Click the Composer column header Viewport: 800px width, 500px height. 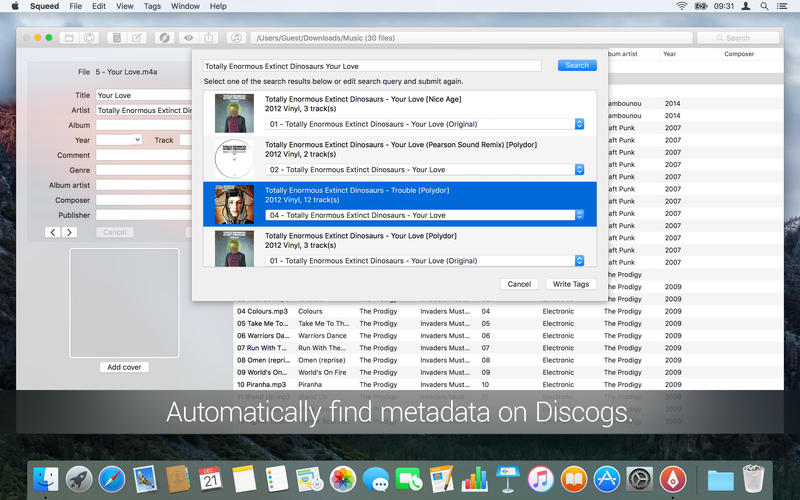[x=739, y=54]
